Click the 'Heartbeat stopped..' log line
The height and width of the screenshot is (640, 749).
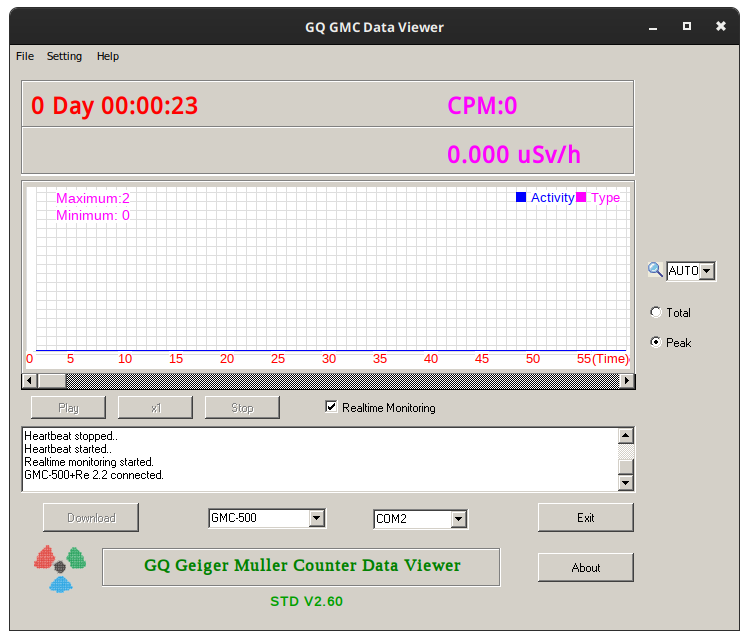pyautogui.click(x=71, y=436)
